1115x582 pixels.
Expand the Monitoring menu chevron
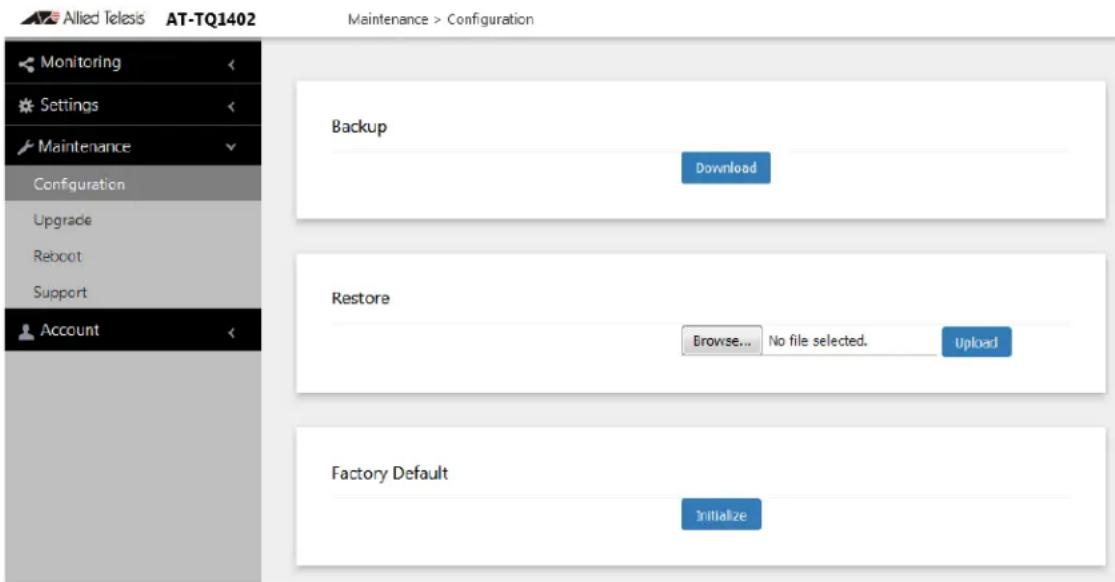click(x=231, y=65)
